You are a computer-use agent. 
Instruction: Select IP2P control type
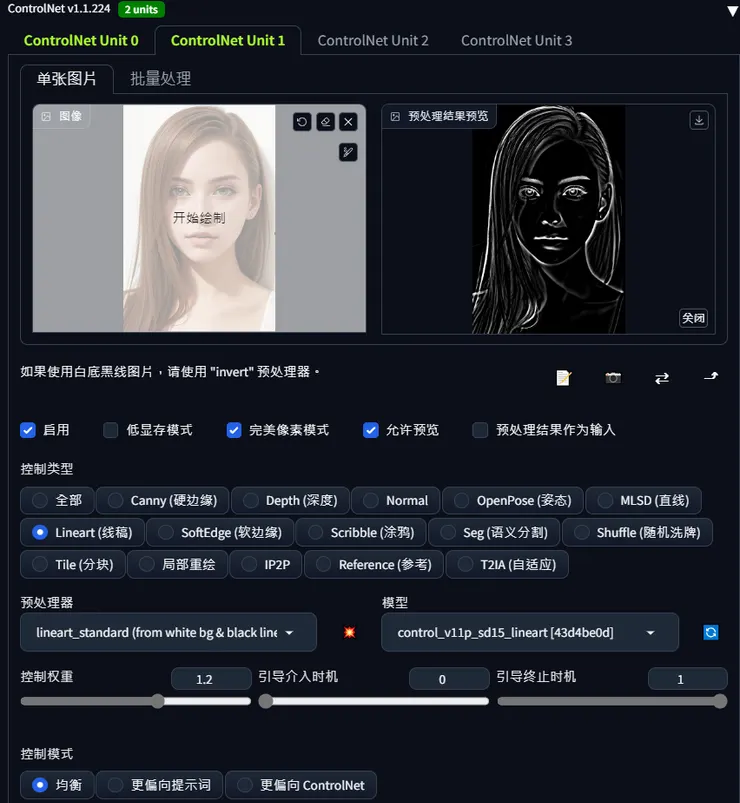pos(266,564)
